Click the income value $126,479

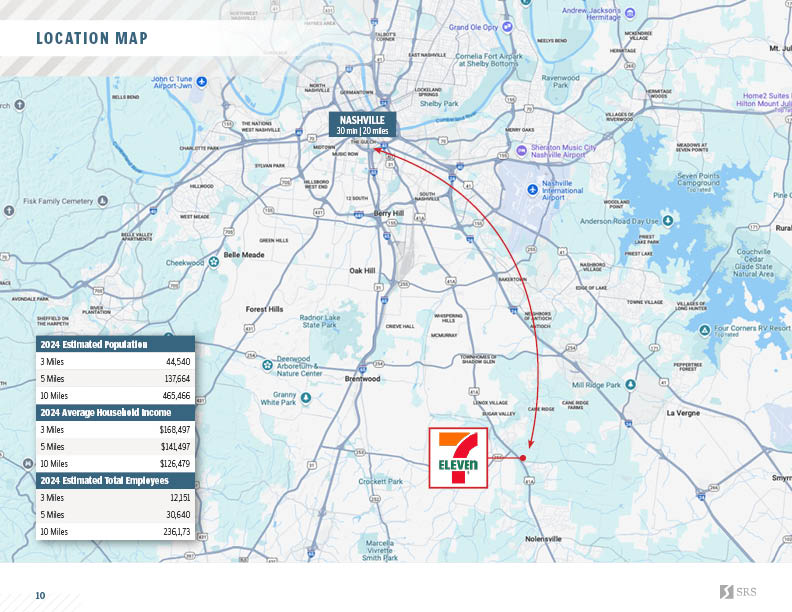tap(175, 464)
